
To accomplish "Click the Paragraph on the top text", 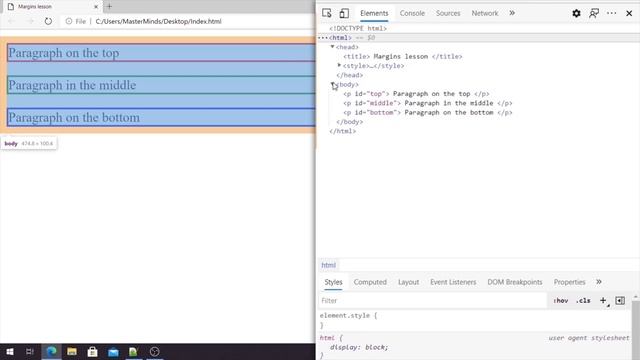I will click(64, 53).
